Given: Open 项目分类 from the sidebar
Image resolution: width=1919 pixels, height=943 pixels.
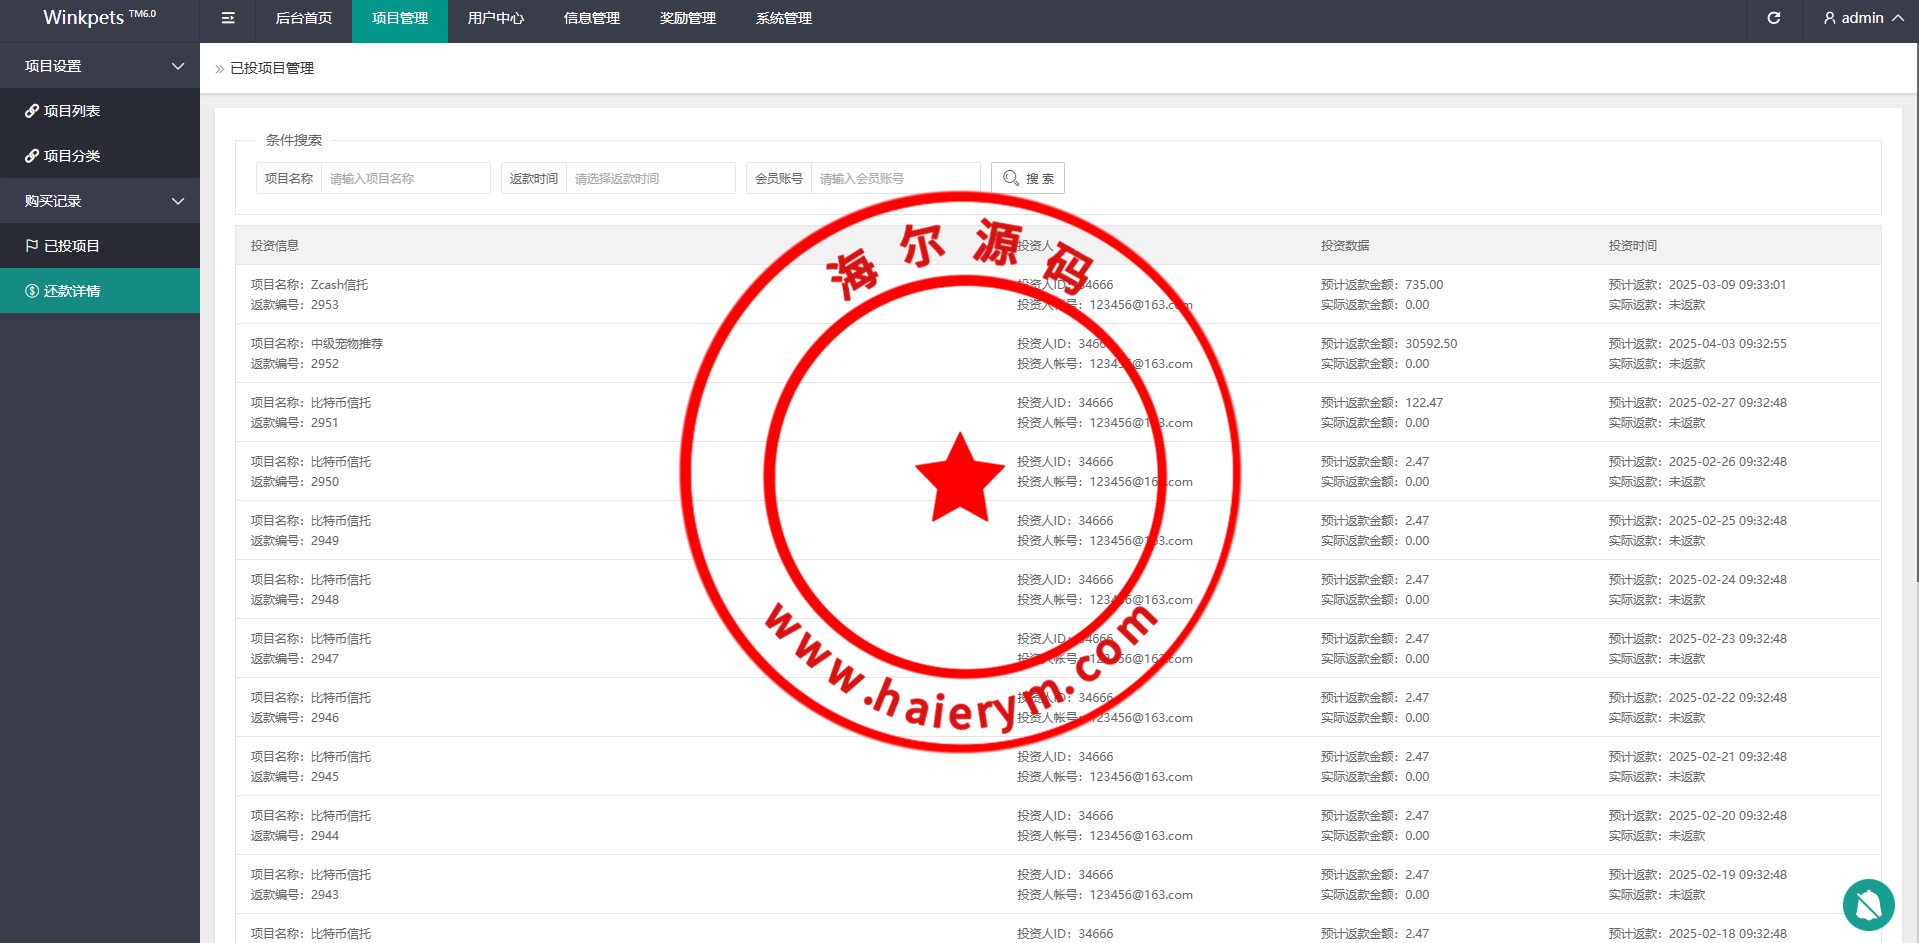Looking at the screenshot, I should point(72,156).
